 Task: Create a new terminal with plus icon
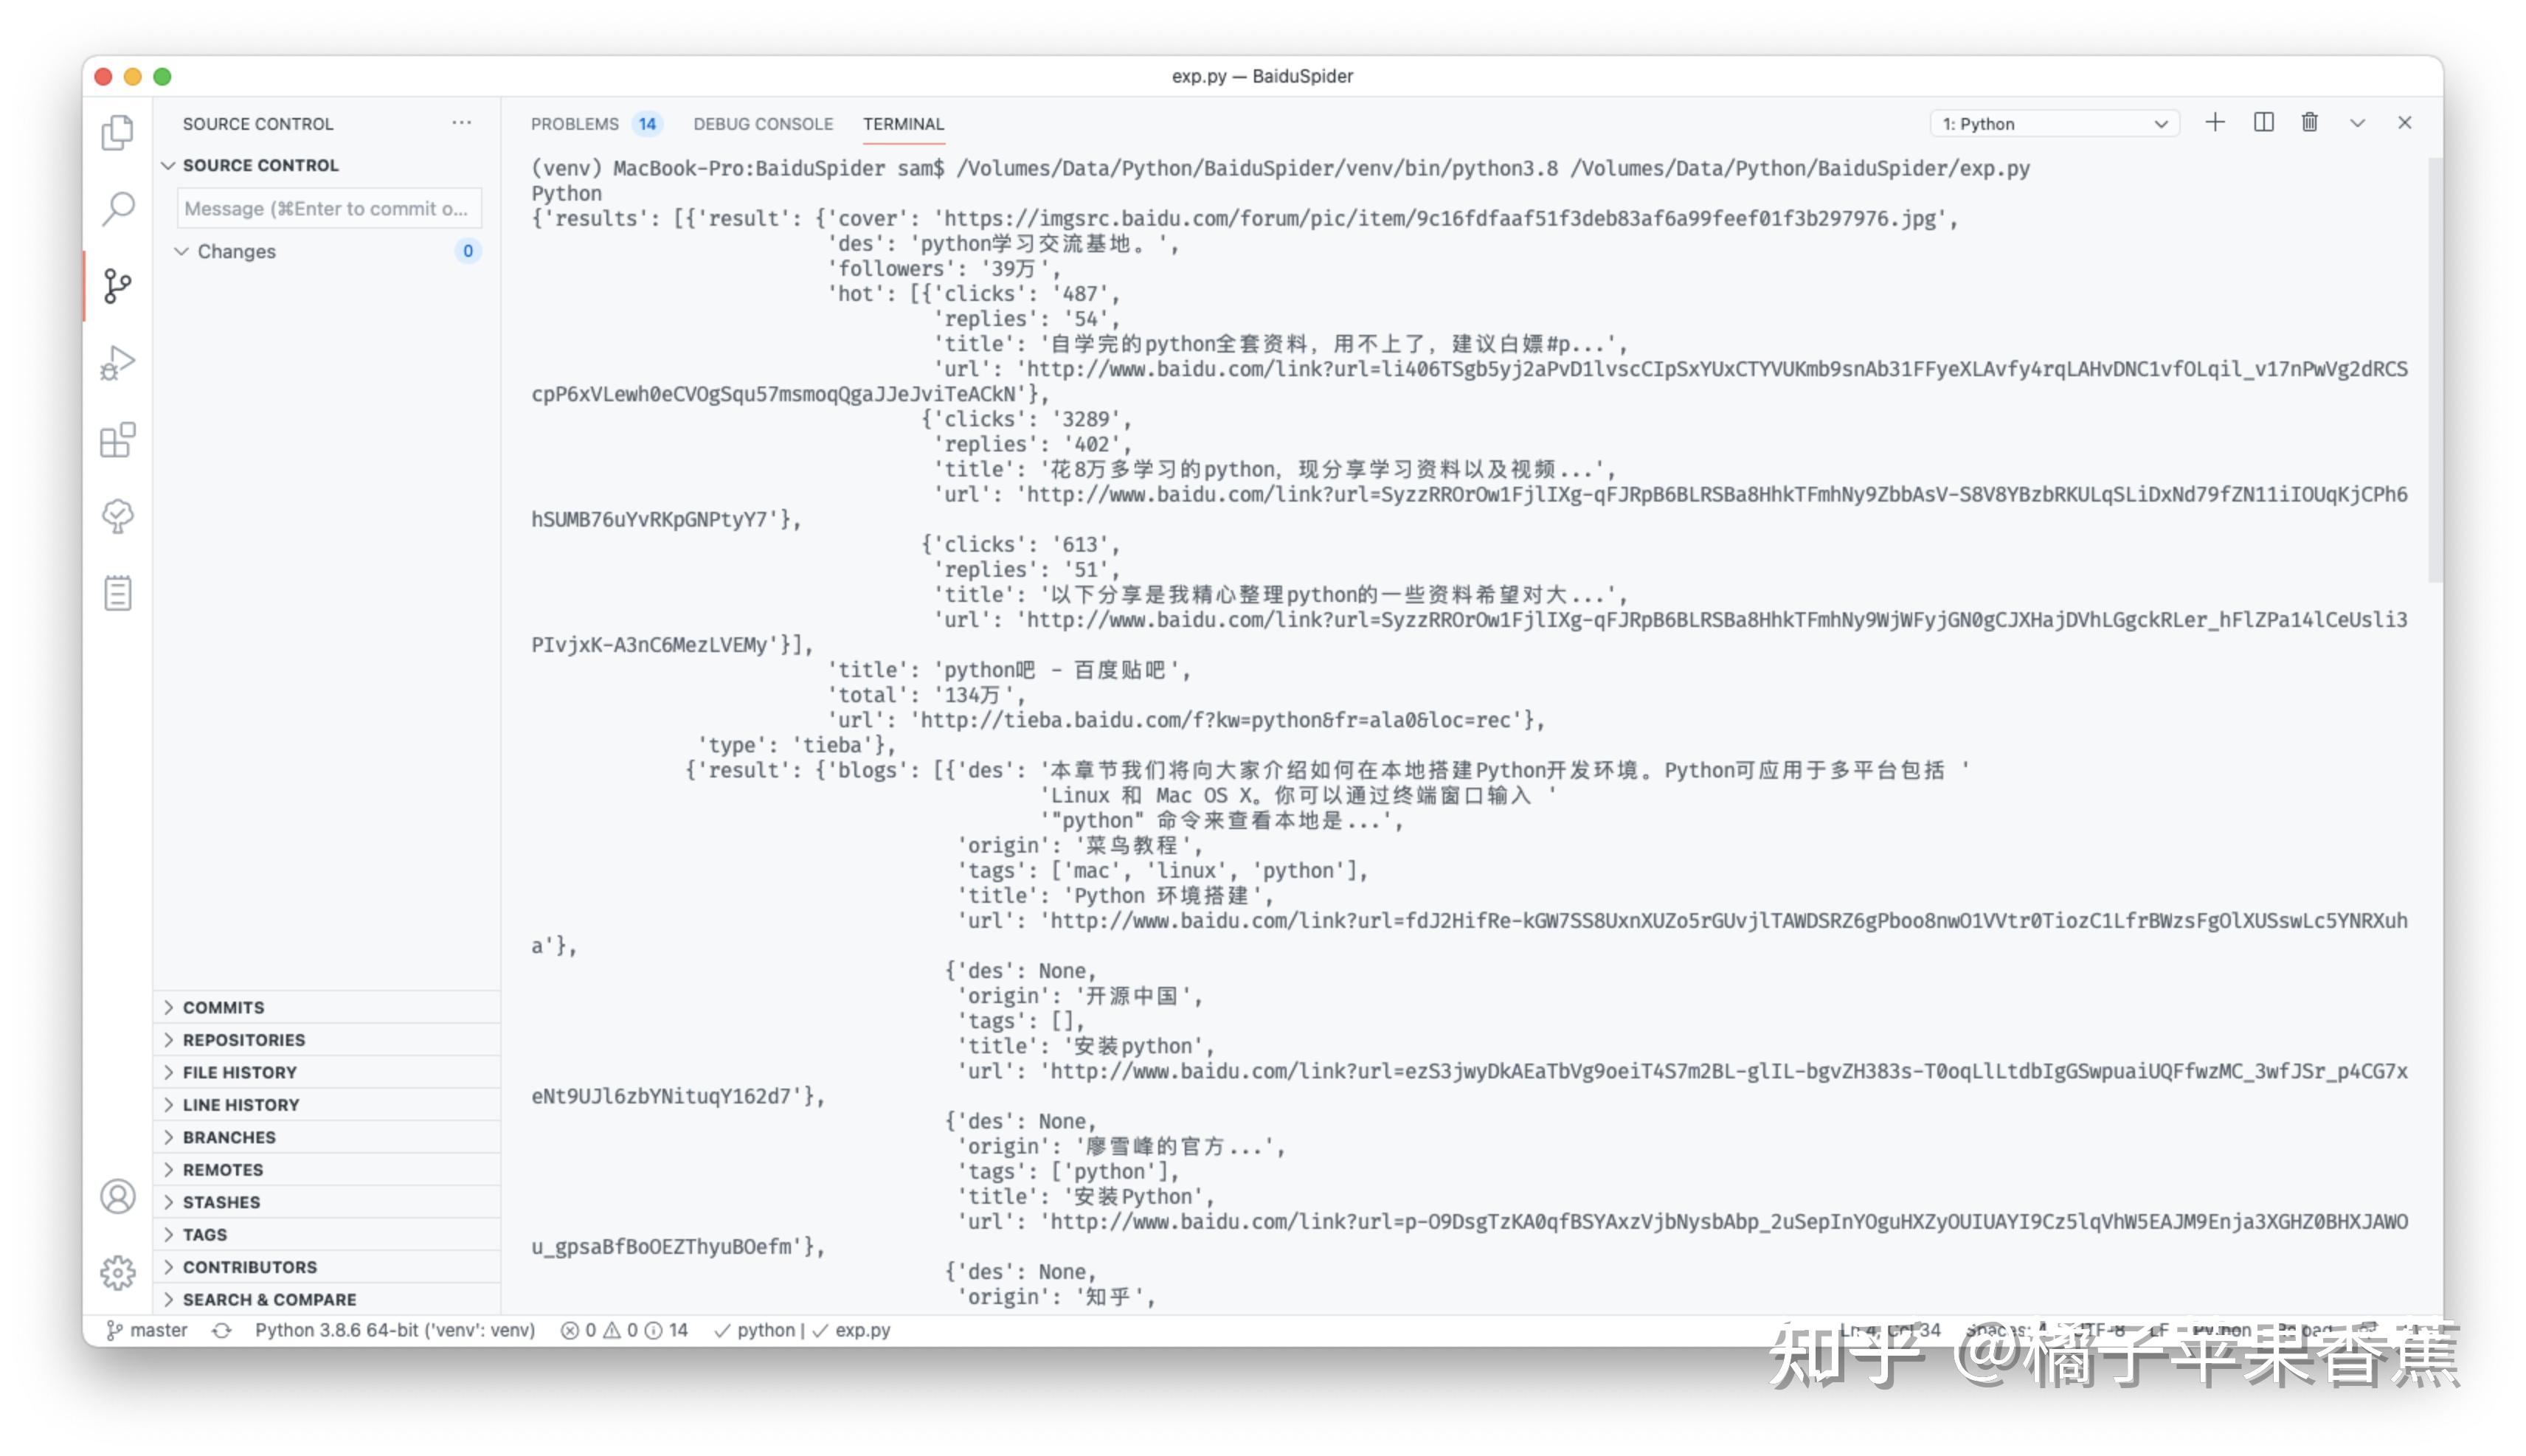2215,122
